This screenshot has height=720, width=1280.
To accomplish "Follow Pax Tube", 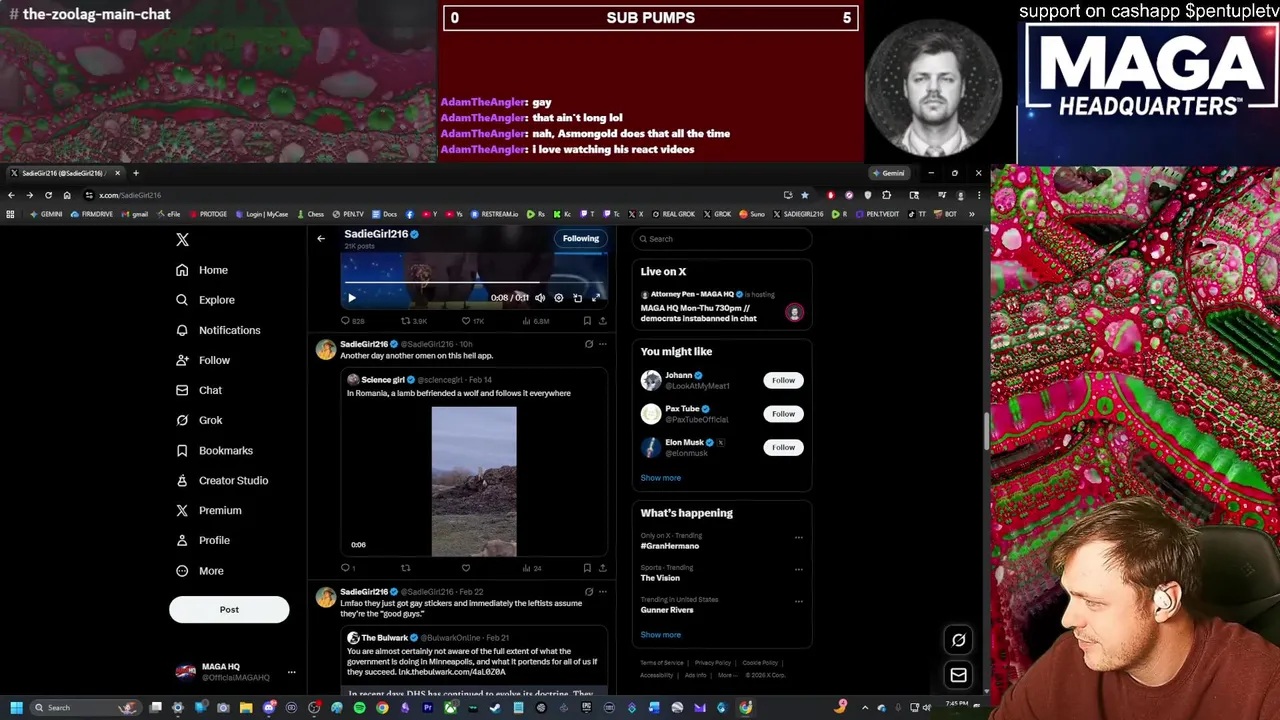I will 783,414.
